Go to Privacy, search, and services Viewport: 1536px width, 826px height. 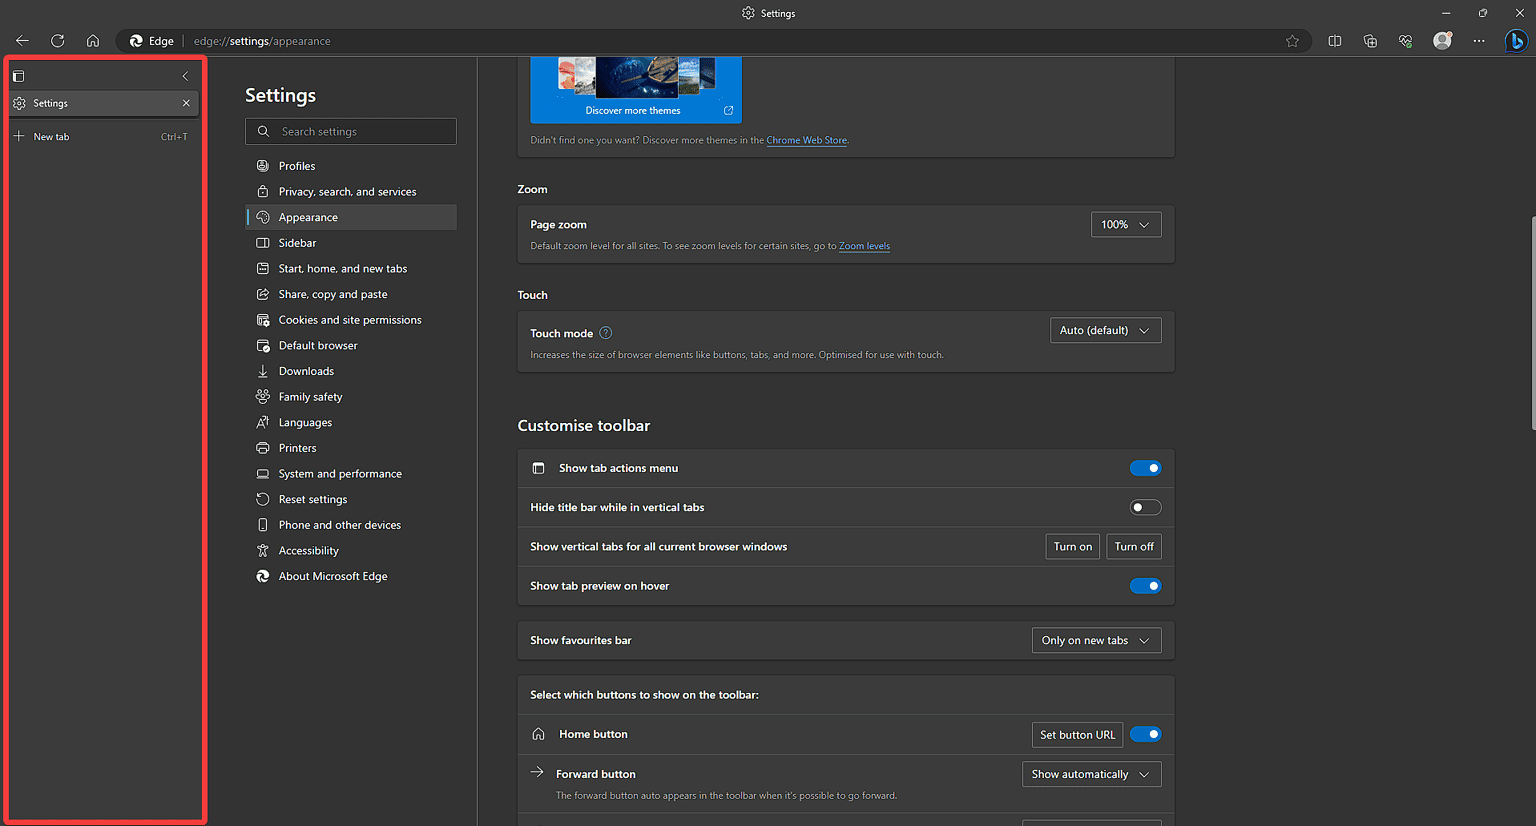pyautogui.click(x=347, y=192)
